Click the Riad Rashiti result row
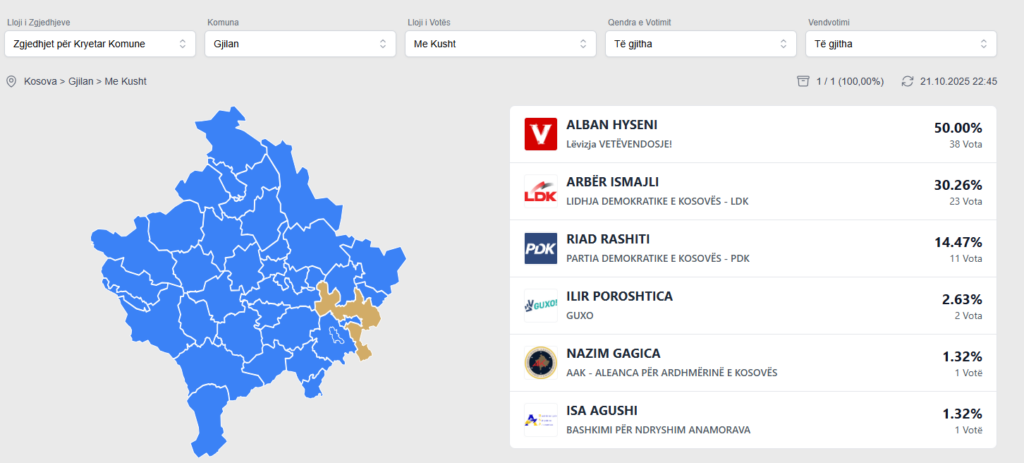 752,248
